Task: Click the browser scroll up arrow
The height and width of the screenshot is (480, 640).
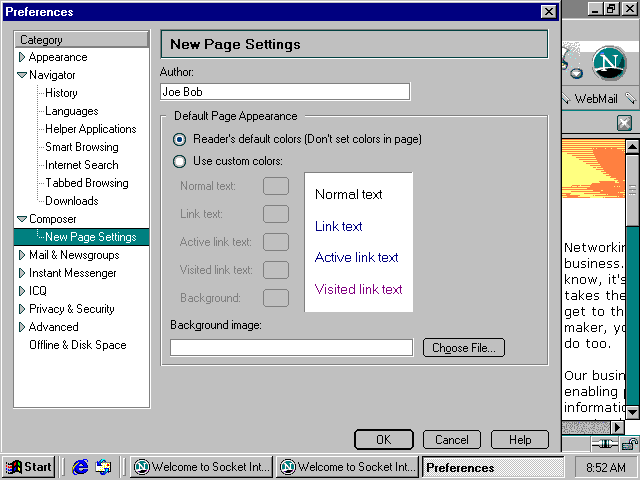Action: coord(632,147)
